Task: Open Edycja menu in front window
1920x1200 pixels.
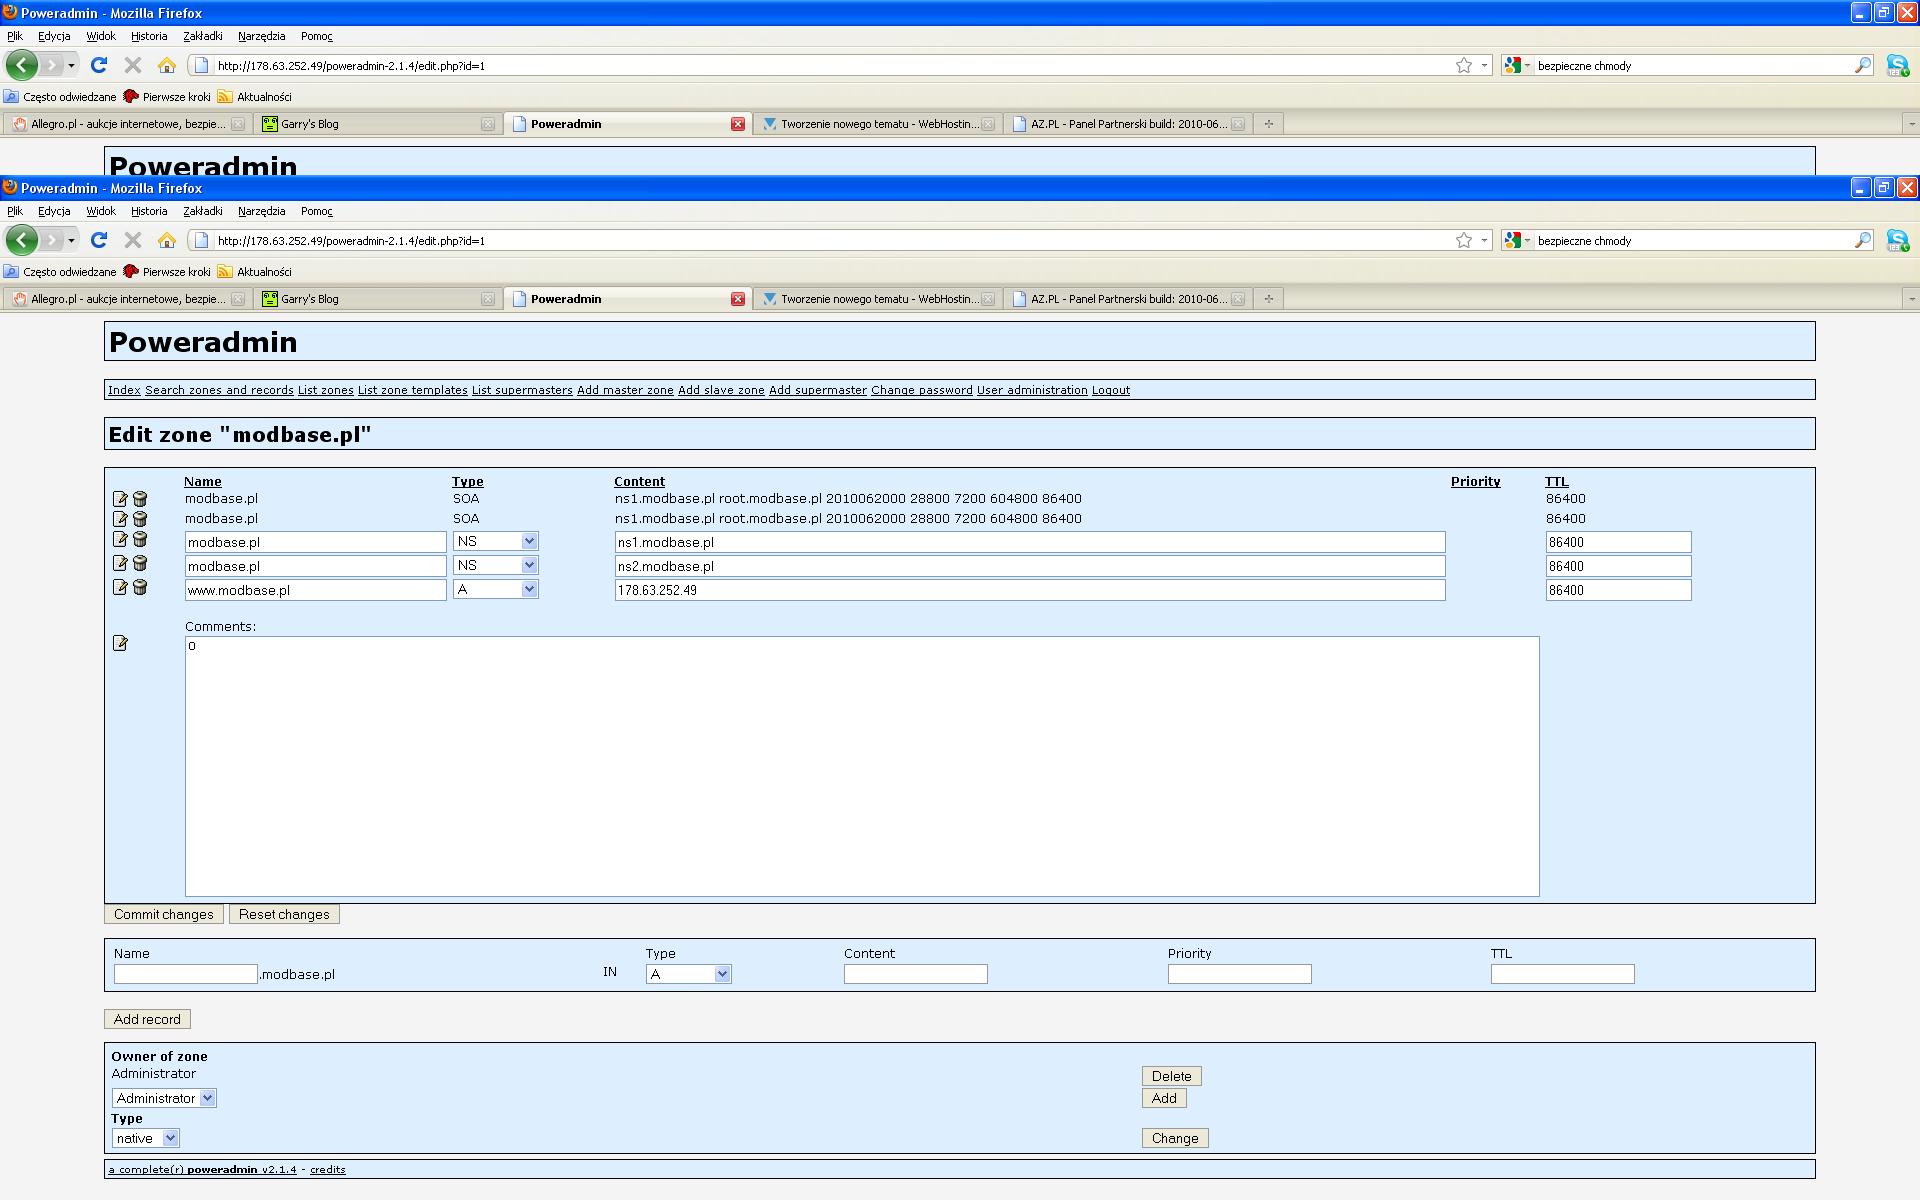Action: point(54,211)
